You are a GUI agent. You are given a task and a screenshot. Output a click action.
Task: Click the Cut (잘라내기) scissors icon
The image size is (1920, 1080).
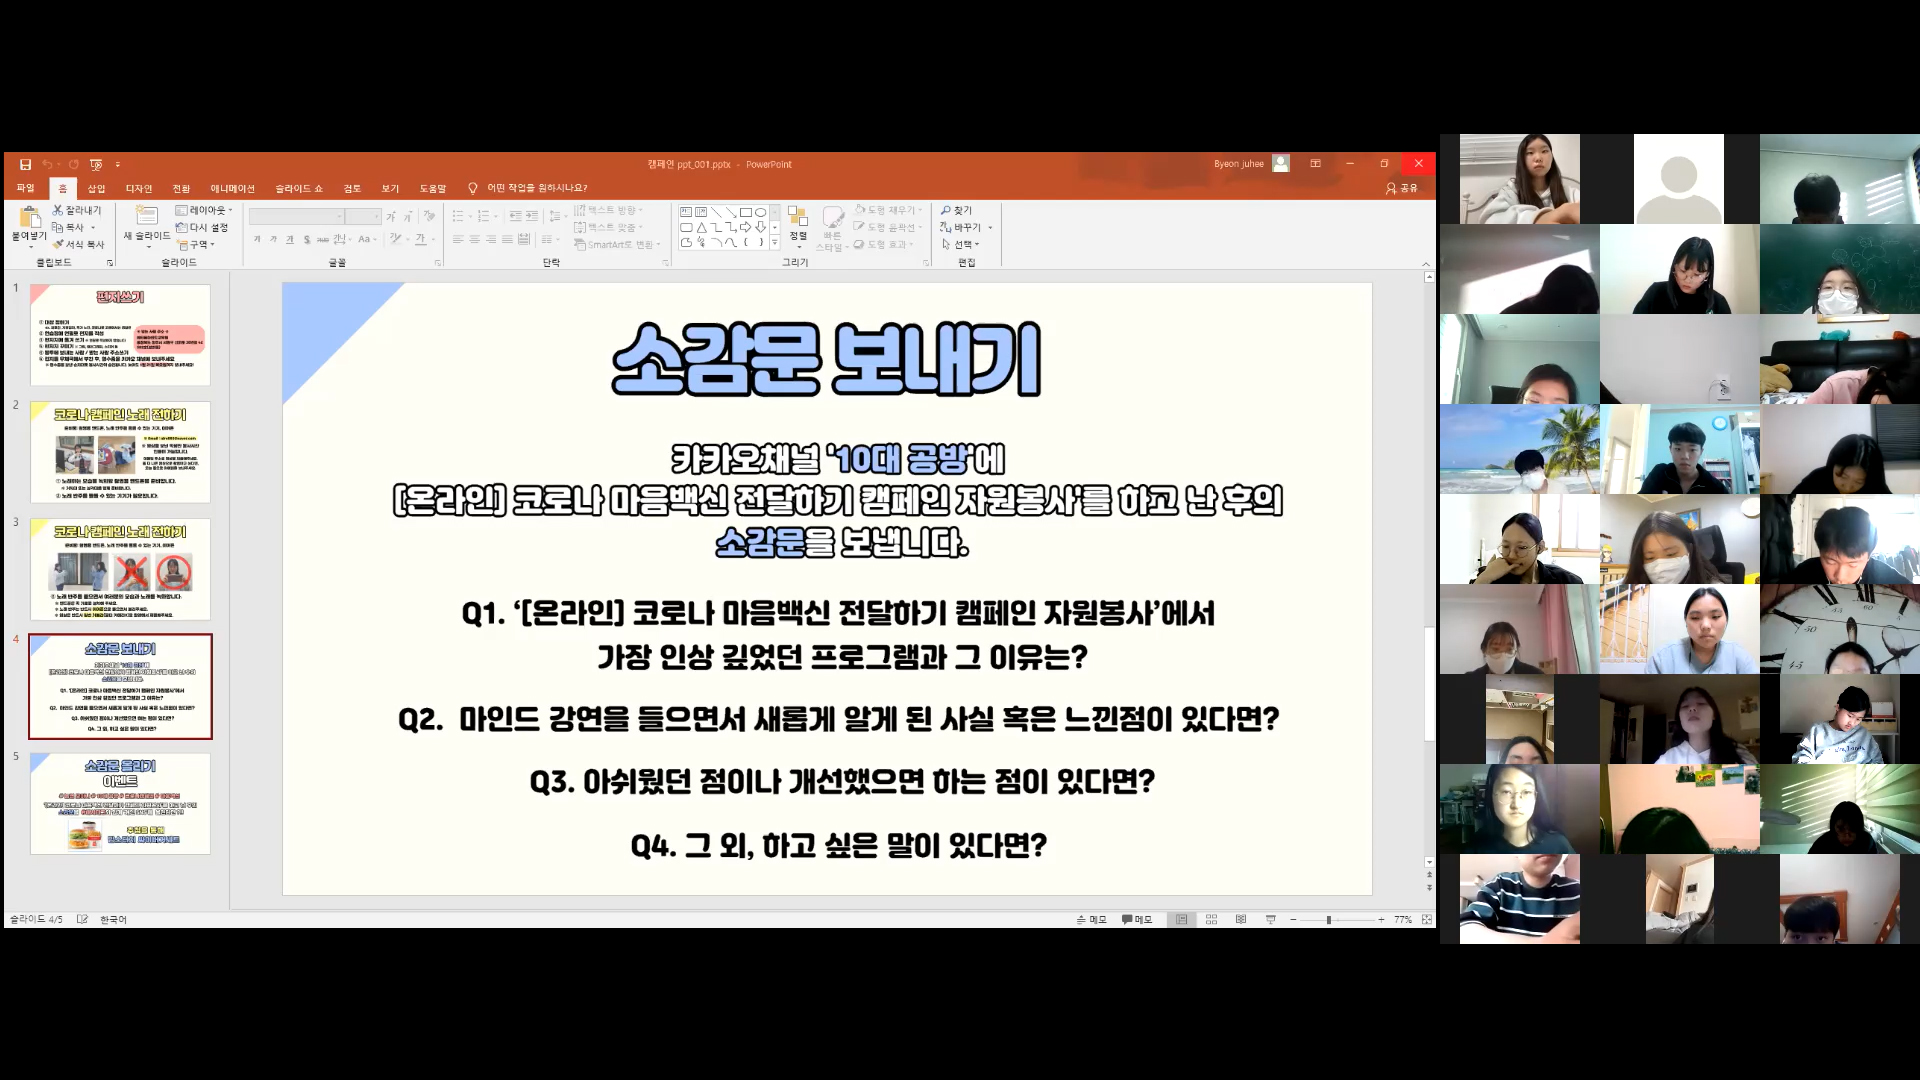pos(58,210)
